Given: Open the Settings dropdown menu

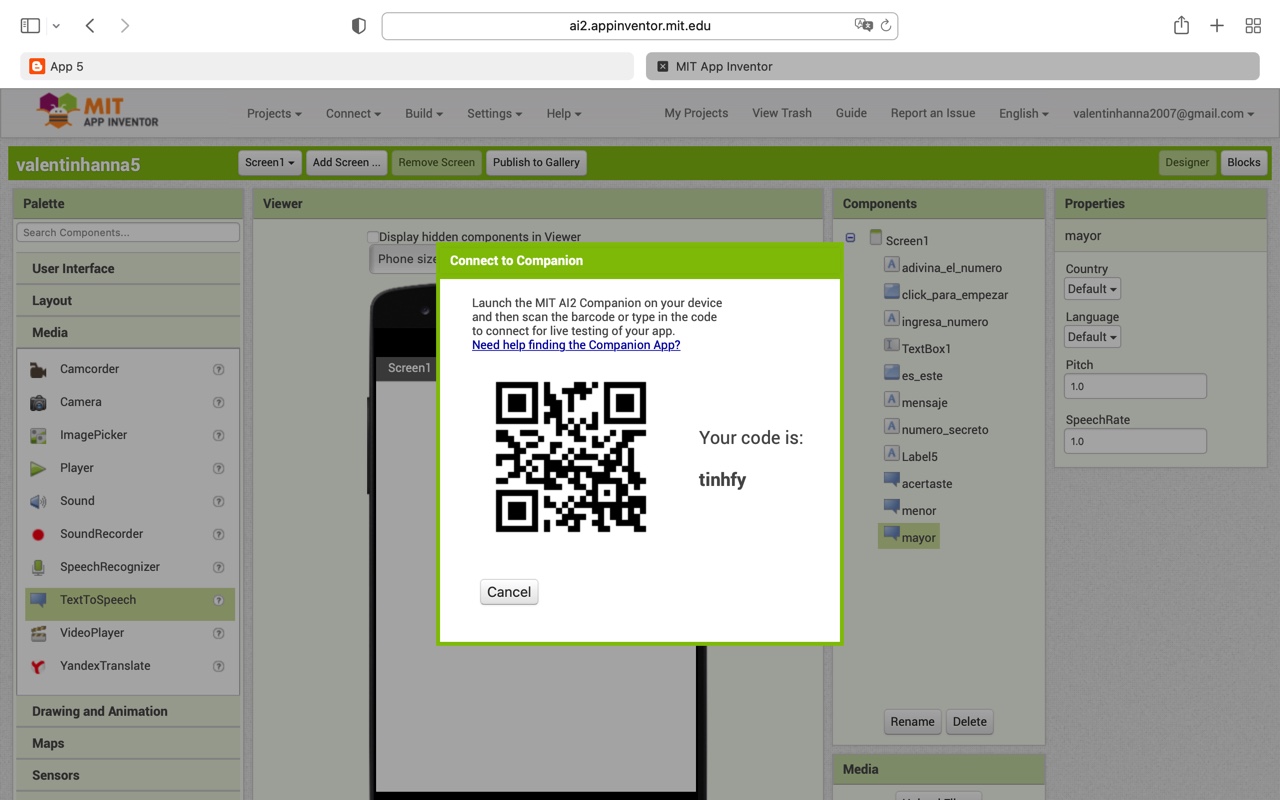Looking at the screenshot, I should click(494, 114).
